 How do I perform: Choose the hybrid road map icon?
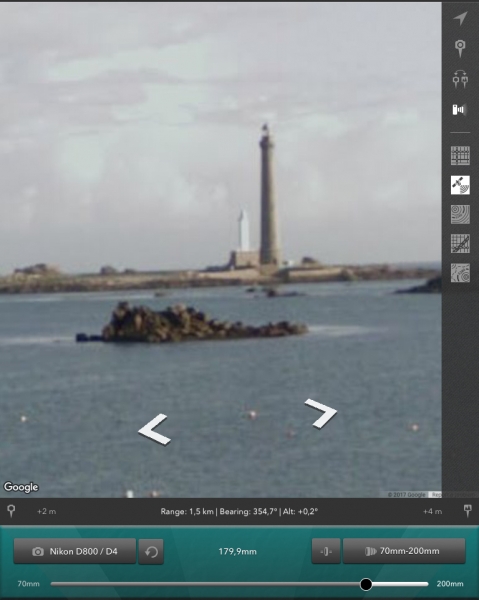pos(460,244)
